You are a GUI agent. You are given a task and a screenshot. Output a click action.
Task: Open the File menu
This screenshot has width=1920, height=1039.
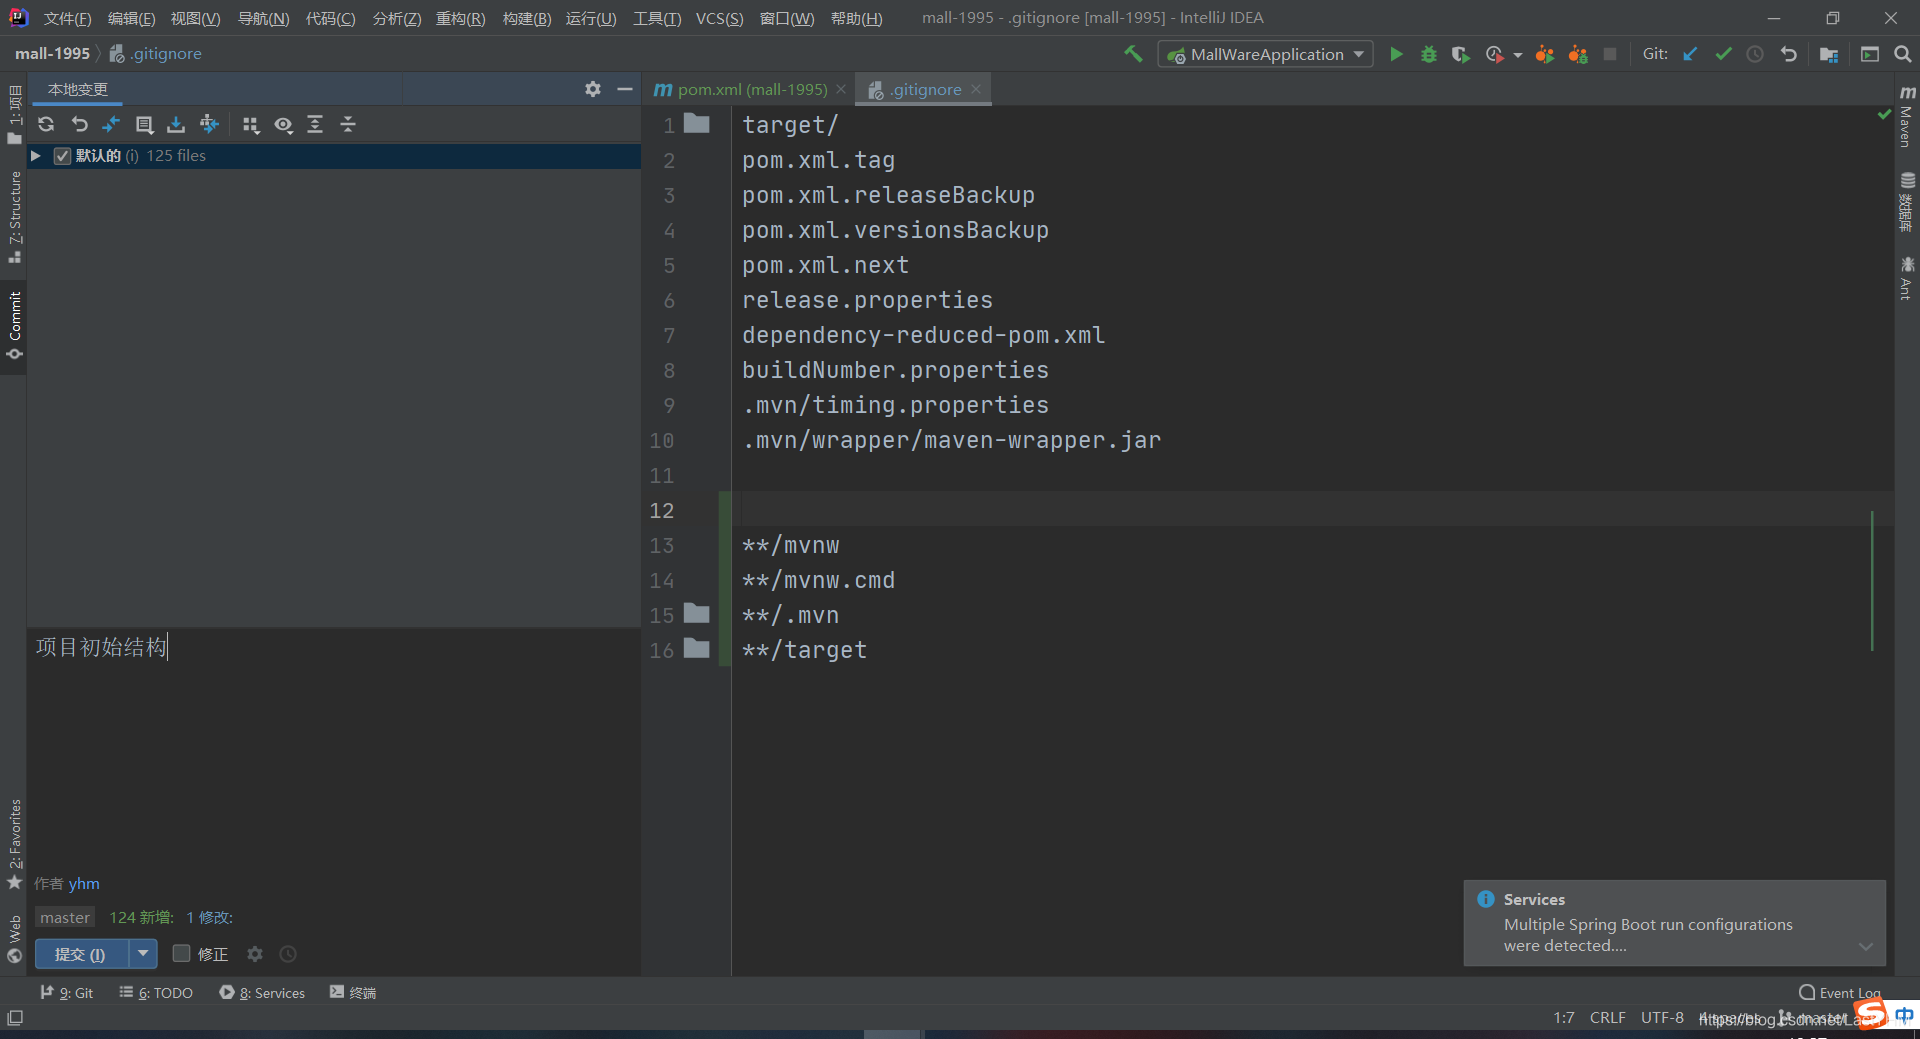67,18
